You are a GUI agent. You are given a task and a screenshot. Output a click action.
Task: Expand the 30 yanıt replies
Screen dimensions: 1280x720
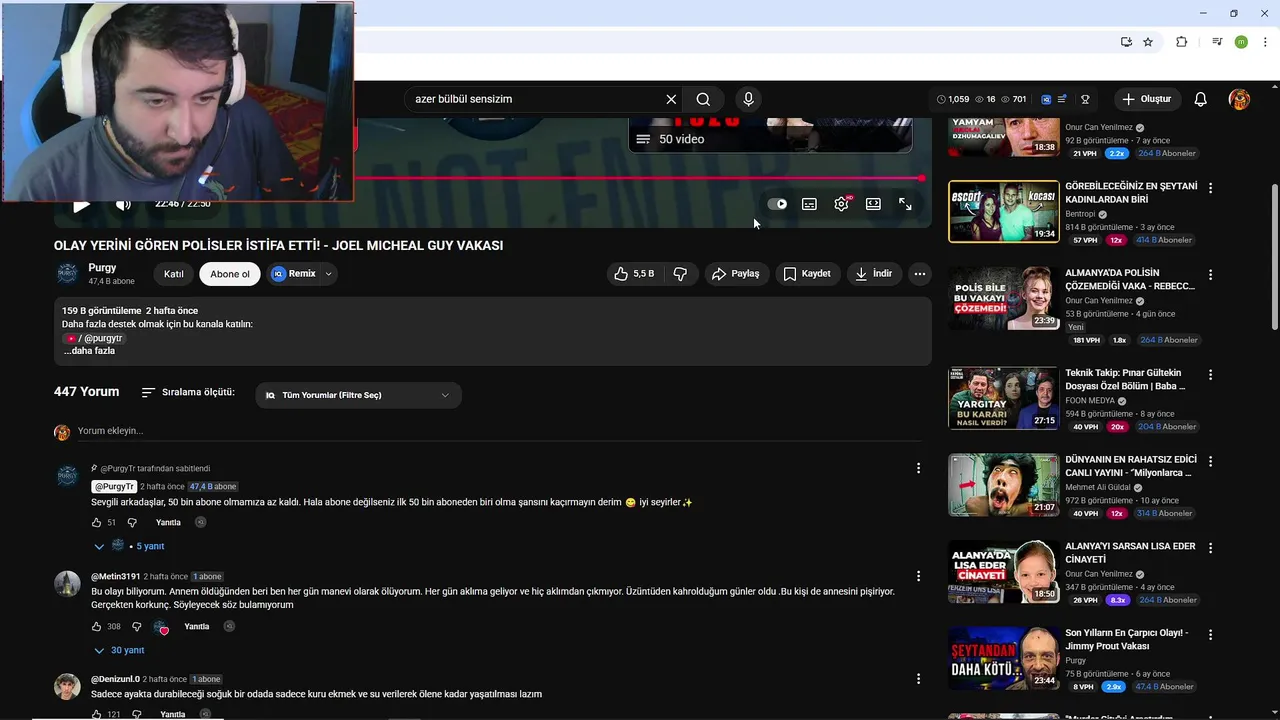coord(119,650)
